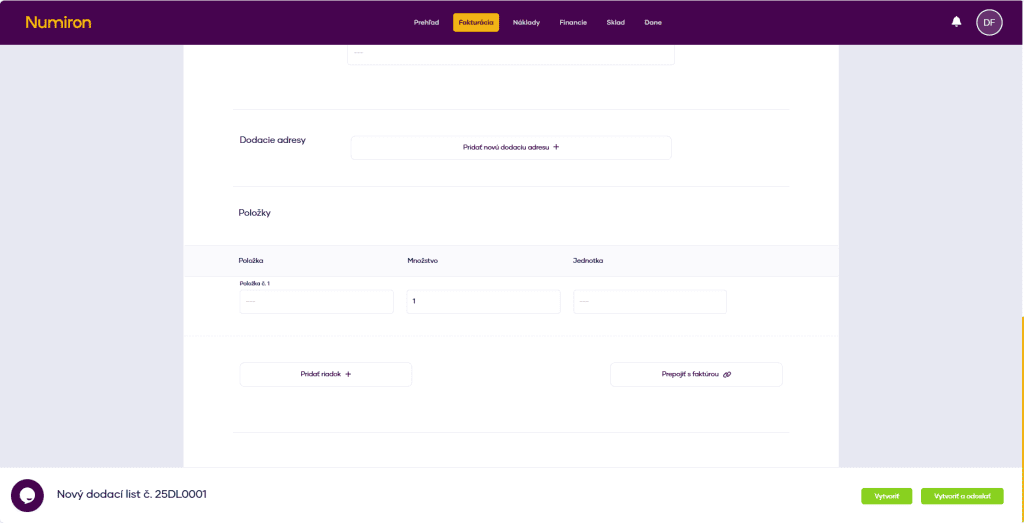The height and width of the screenshot is (523, 1024).
Task: Click Prepojiť s faktúrou link button
Action: pos(696,374)
